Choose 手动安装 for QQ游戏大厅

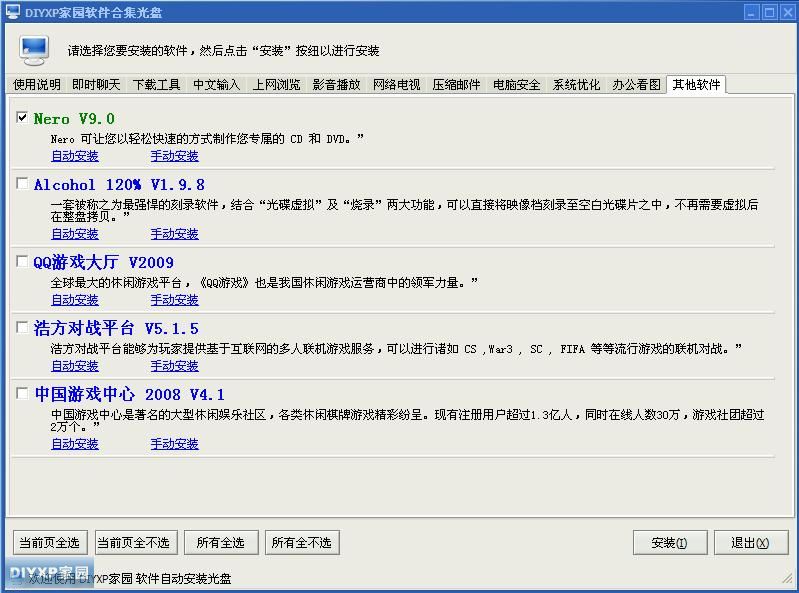[174, 300]
